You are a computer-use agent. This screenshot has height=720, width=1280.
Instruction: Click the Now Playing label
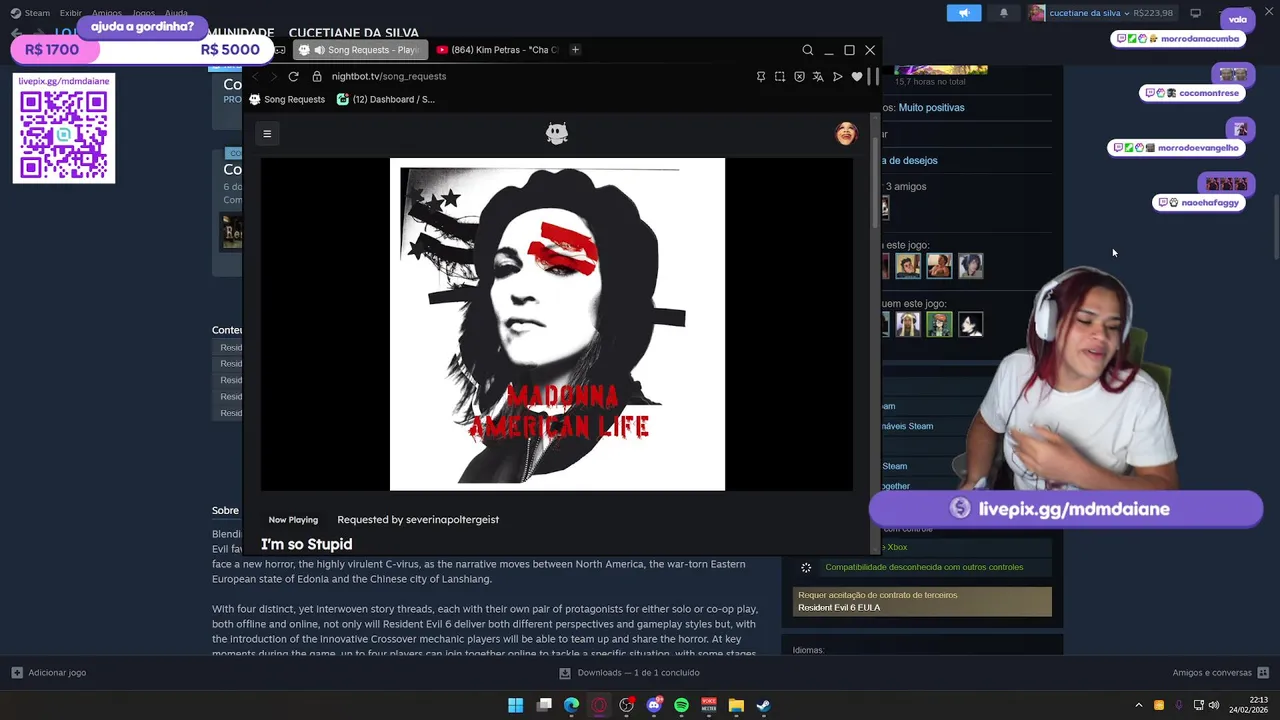293,520
